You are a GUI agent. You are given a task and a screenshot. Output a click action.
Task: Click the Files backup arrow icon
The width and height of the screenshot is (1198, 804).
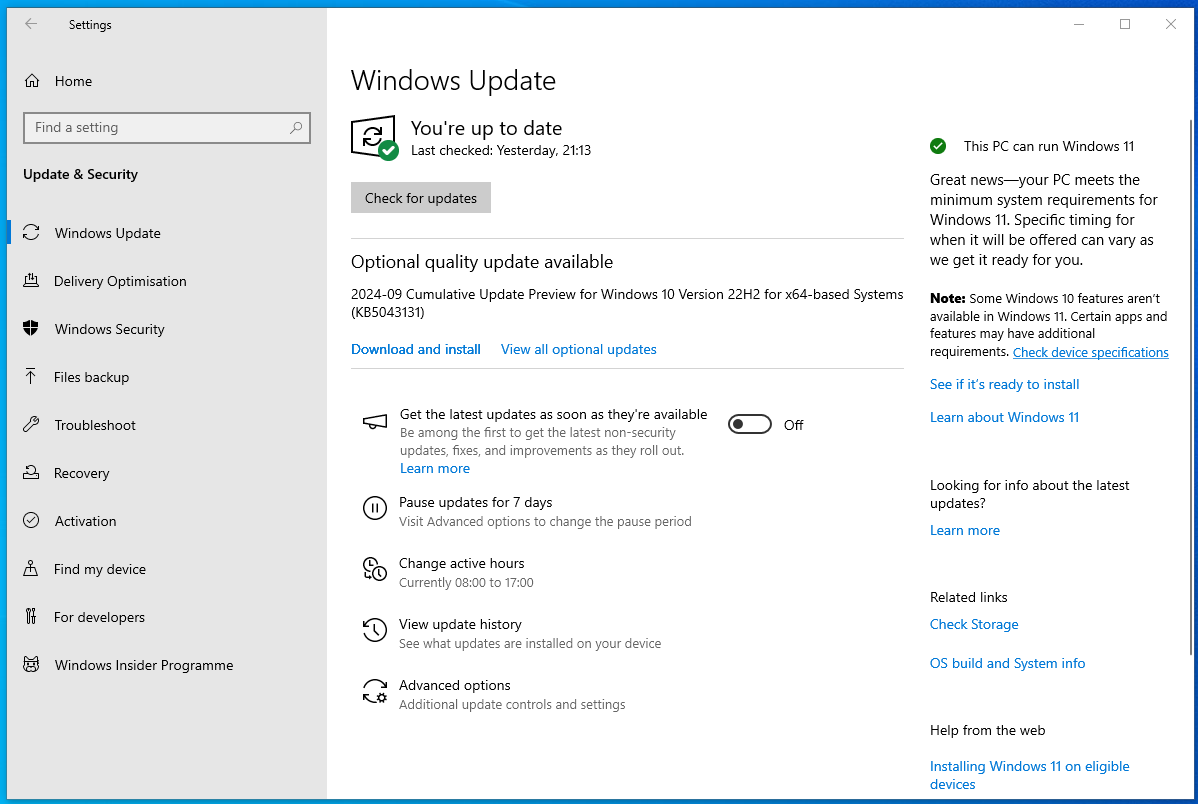tap(31, 377)
